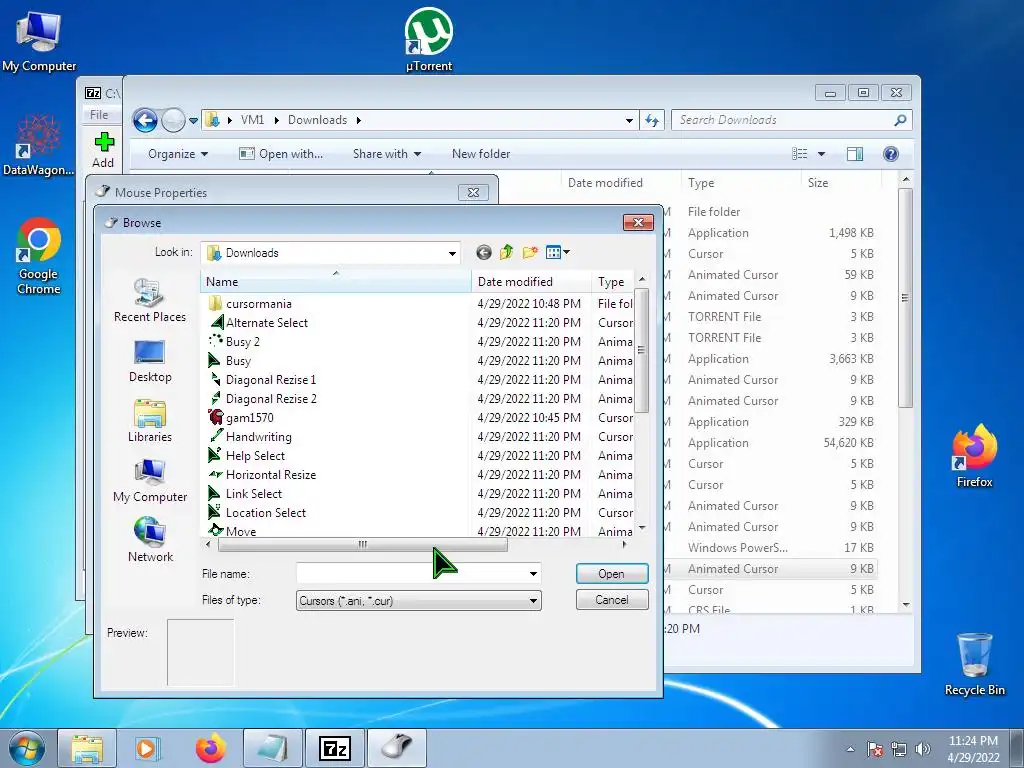This screenshot has height=768, width=1024.
Task: Click the Browse dialog horizontal scrollbar thumb
Action: coord(362,544)
